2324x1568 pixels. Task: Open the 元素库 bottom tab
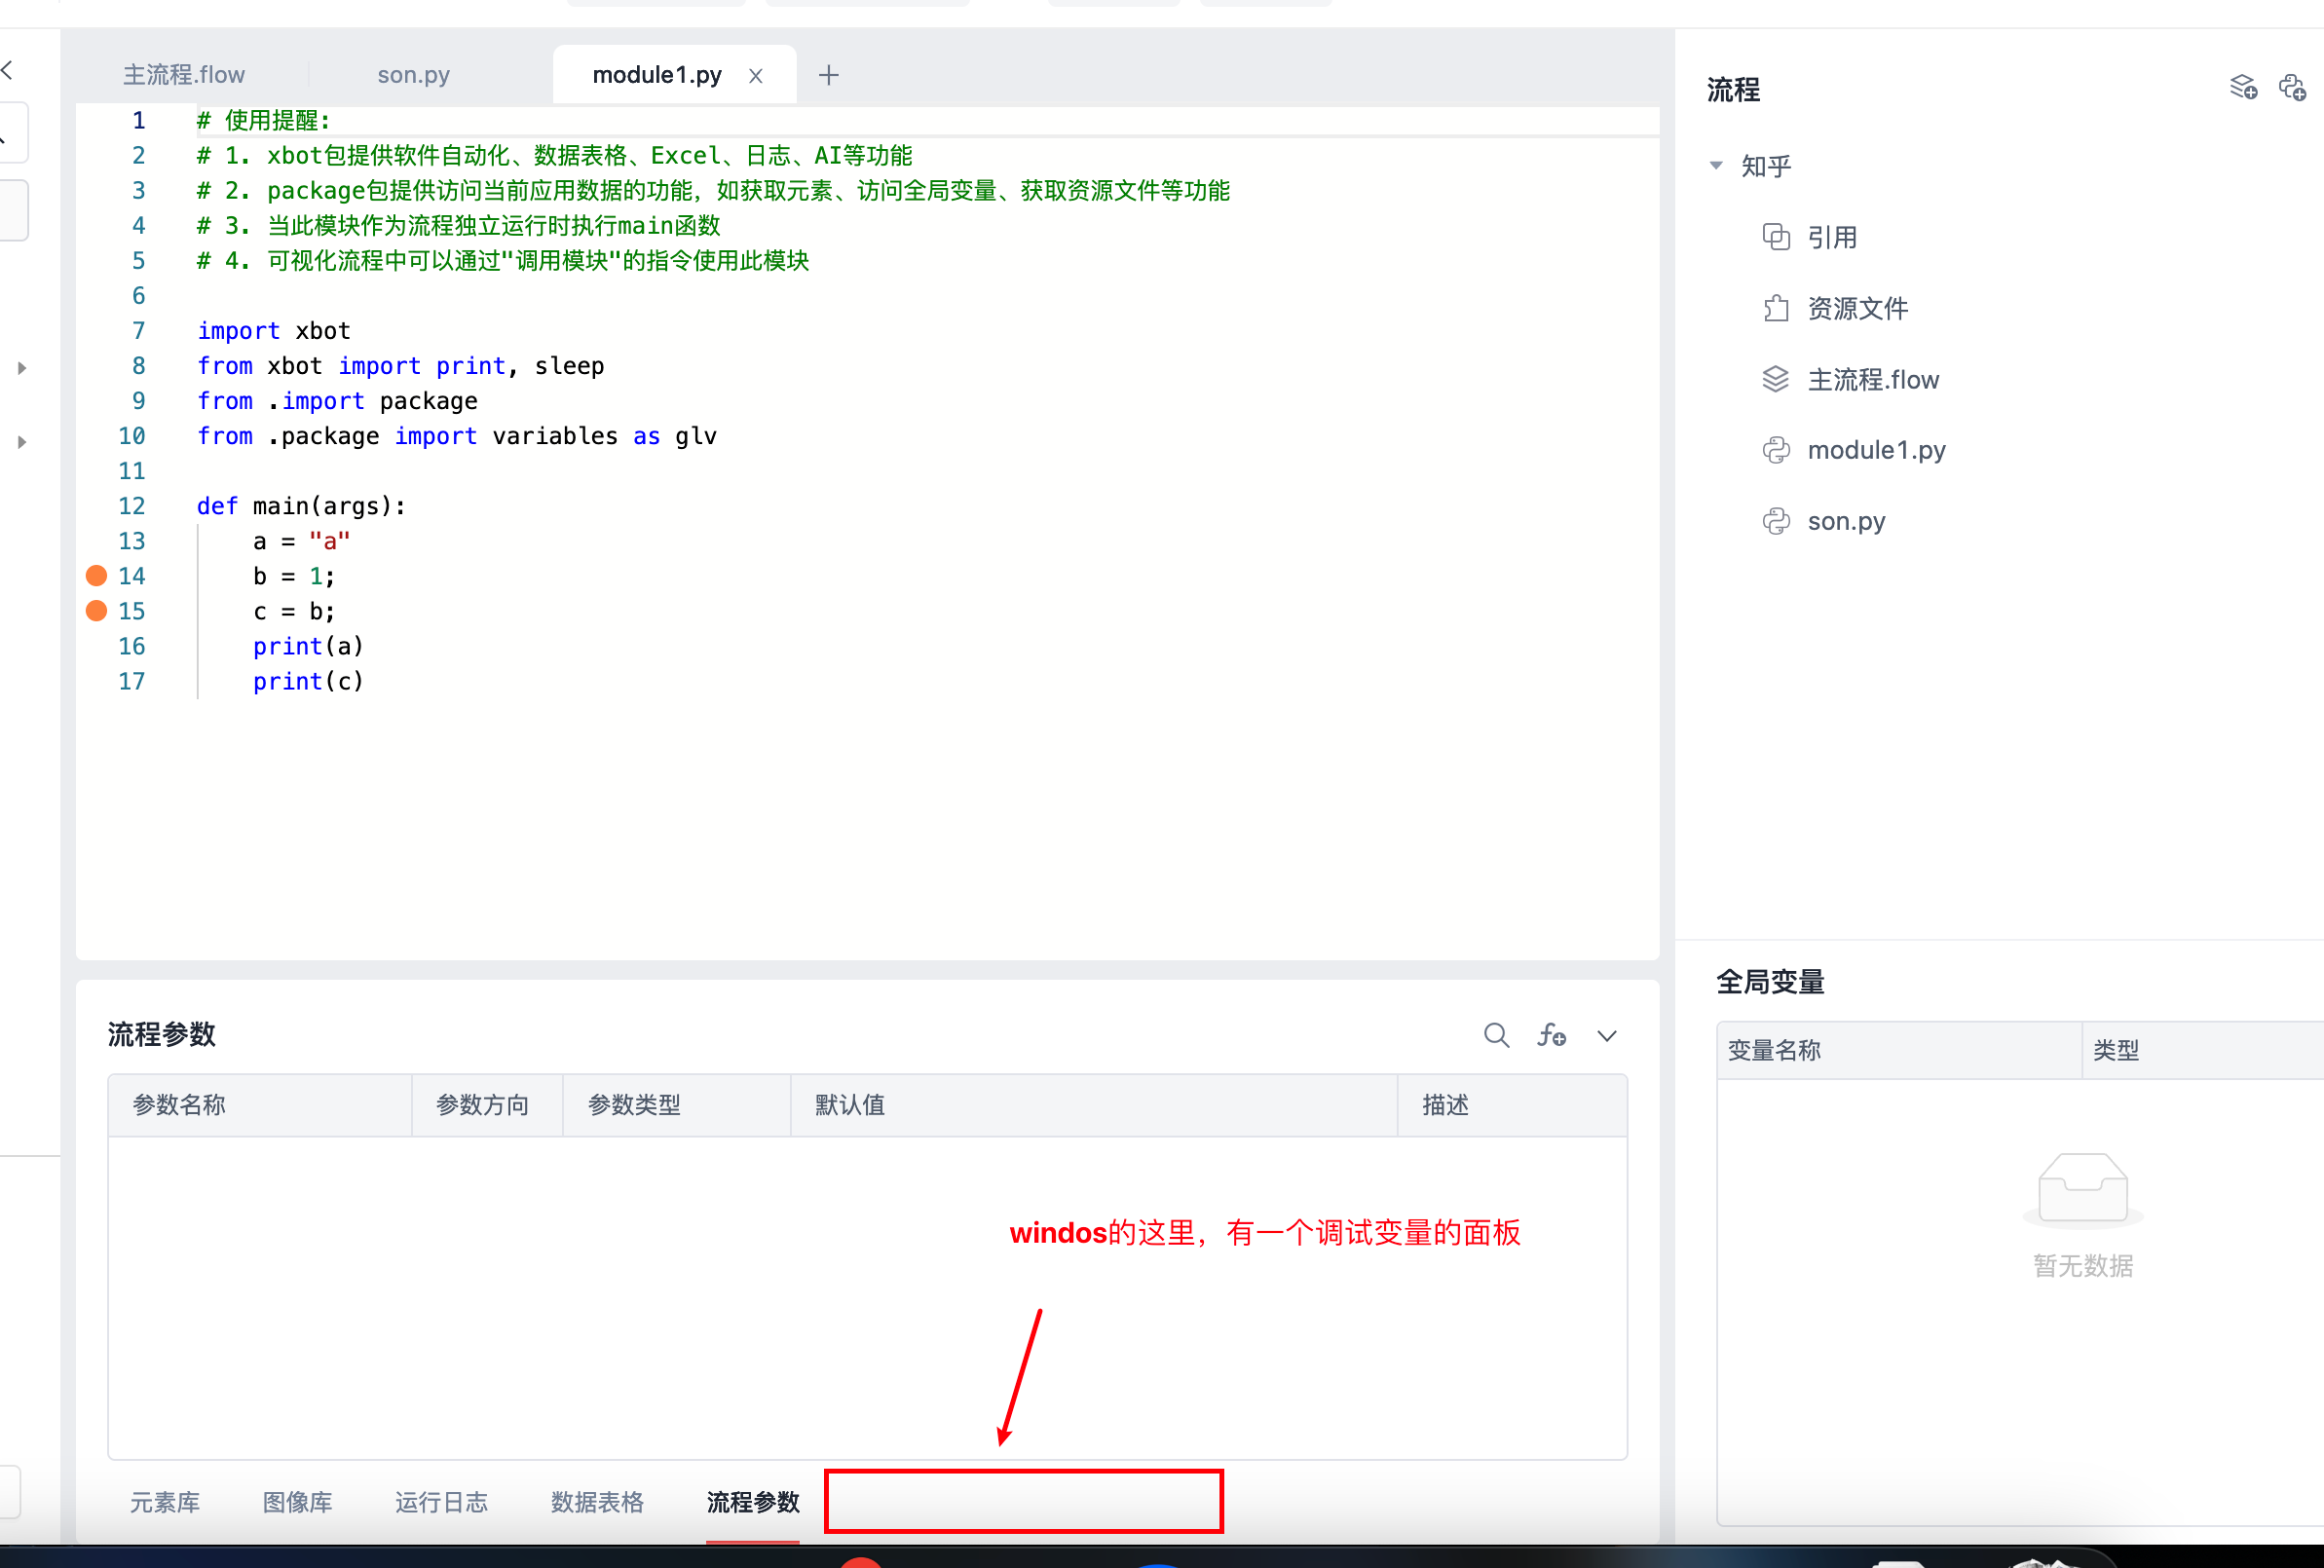165,1502
